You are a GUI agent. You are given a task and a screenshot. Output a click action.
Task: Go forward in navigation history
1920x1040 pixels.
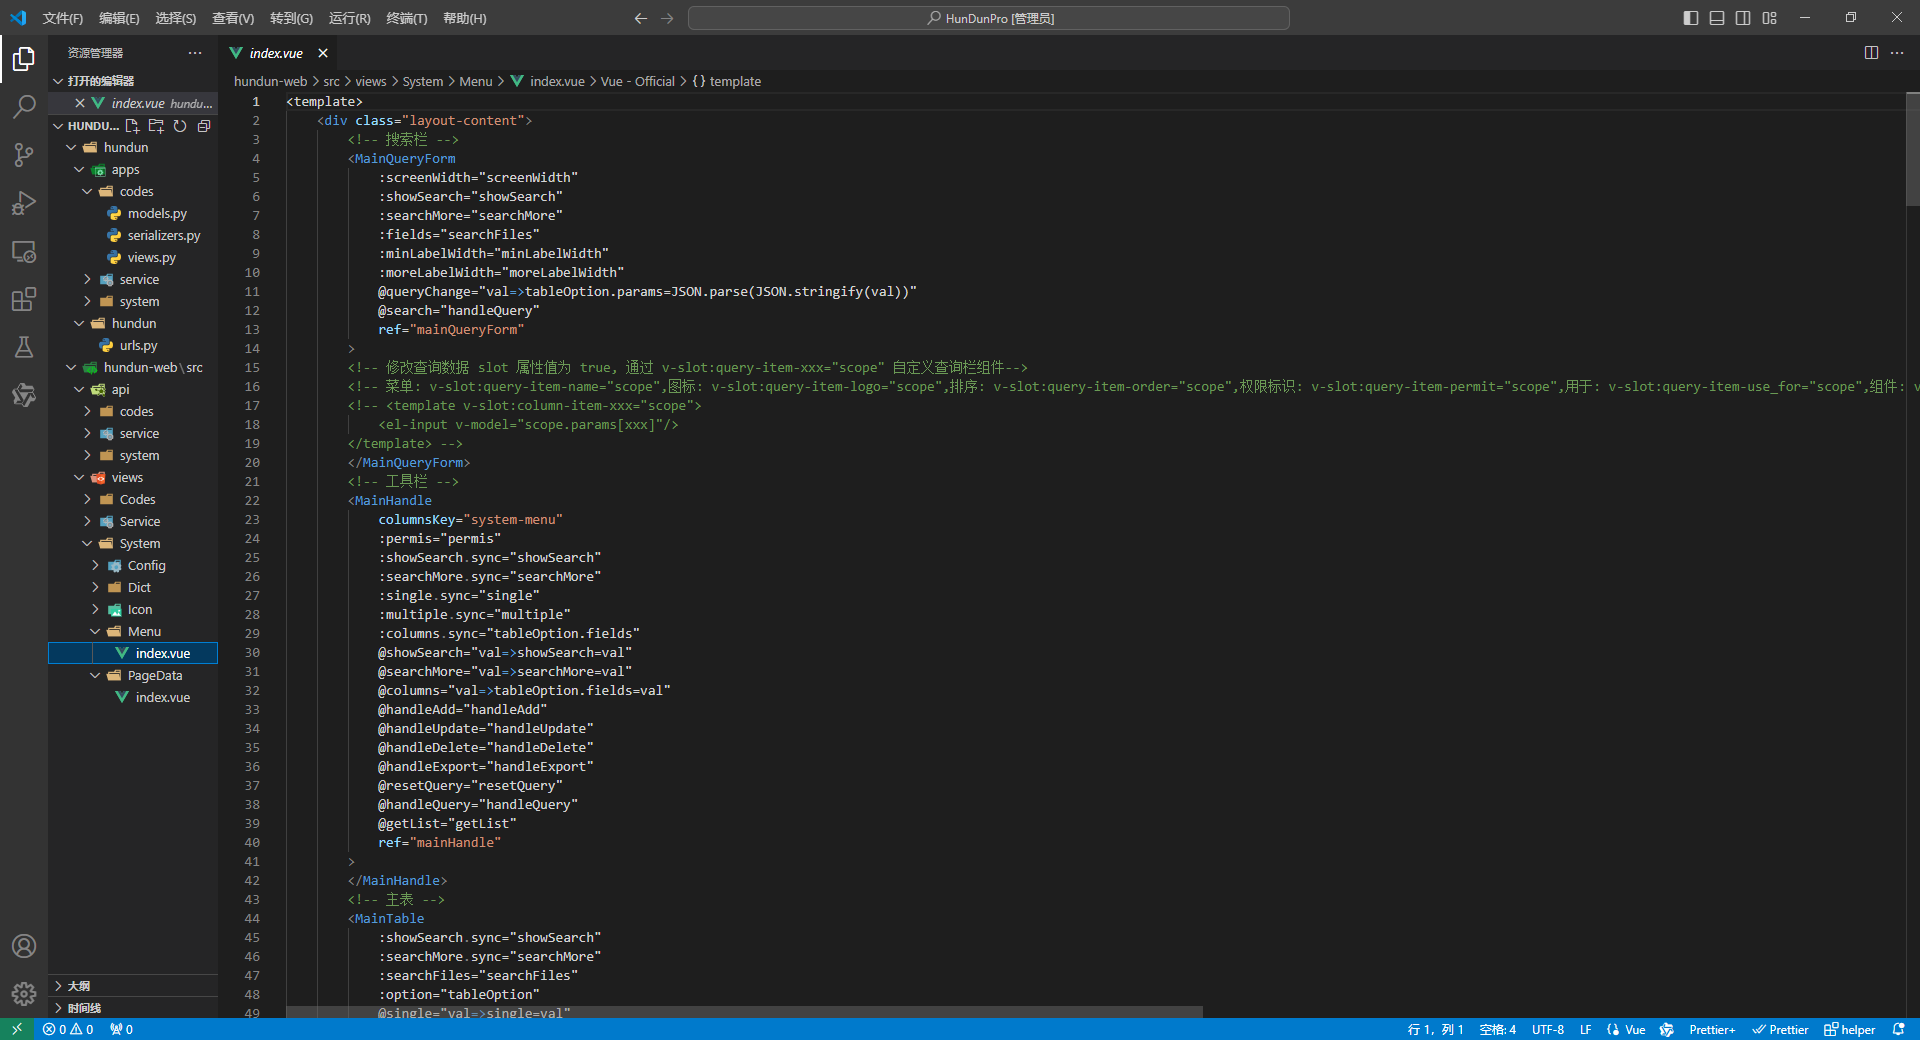coord(667,18)
